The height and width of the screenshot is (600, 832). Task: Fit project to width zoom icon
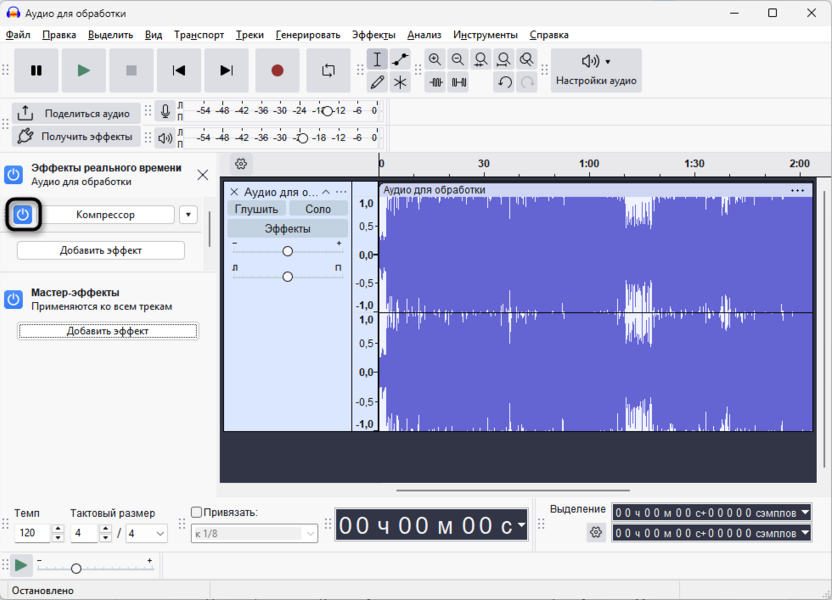point(504,59)
